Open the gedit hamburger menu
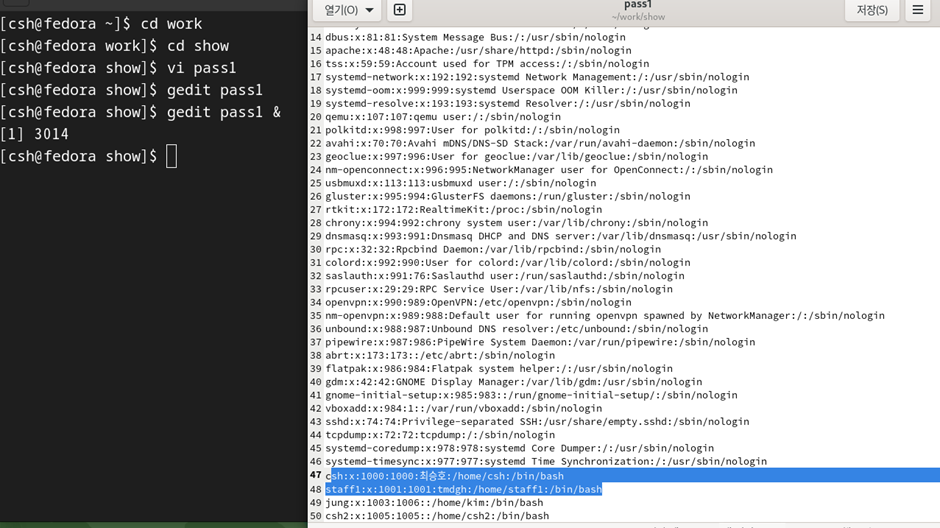 point(917,10)
